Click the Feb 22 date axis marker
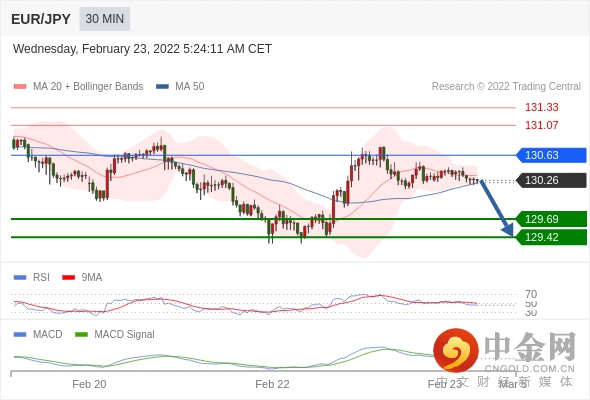590x400 pixels. click(272, 384)
